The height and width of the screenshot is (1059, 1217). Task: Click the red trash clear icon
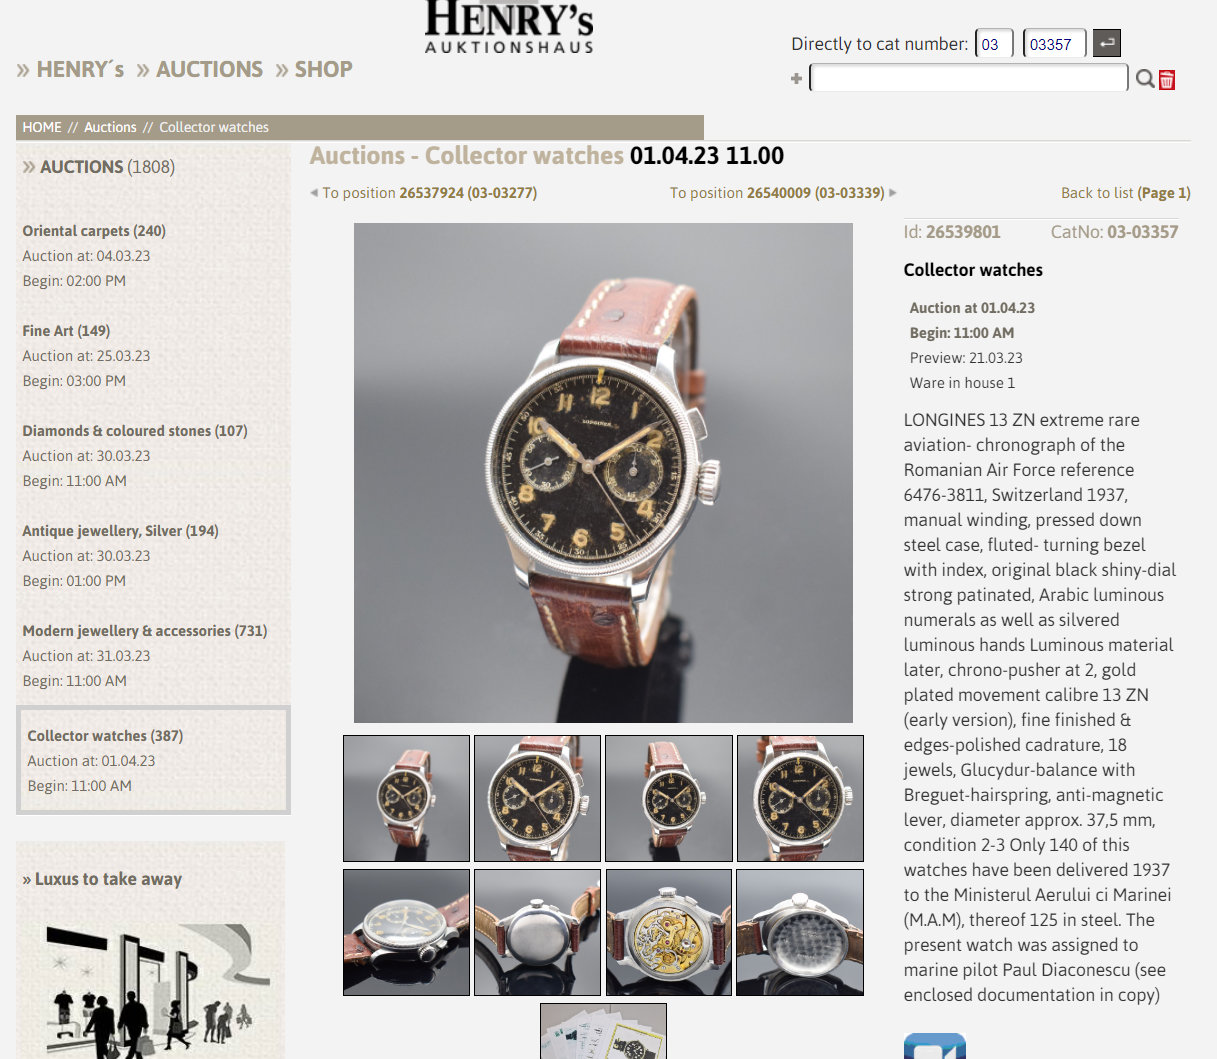1167,80
